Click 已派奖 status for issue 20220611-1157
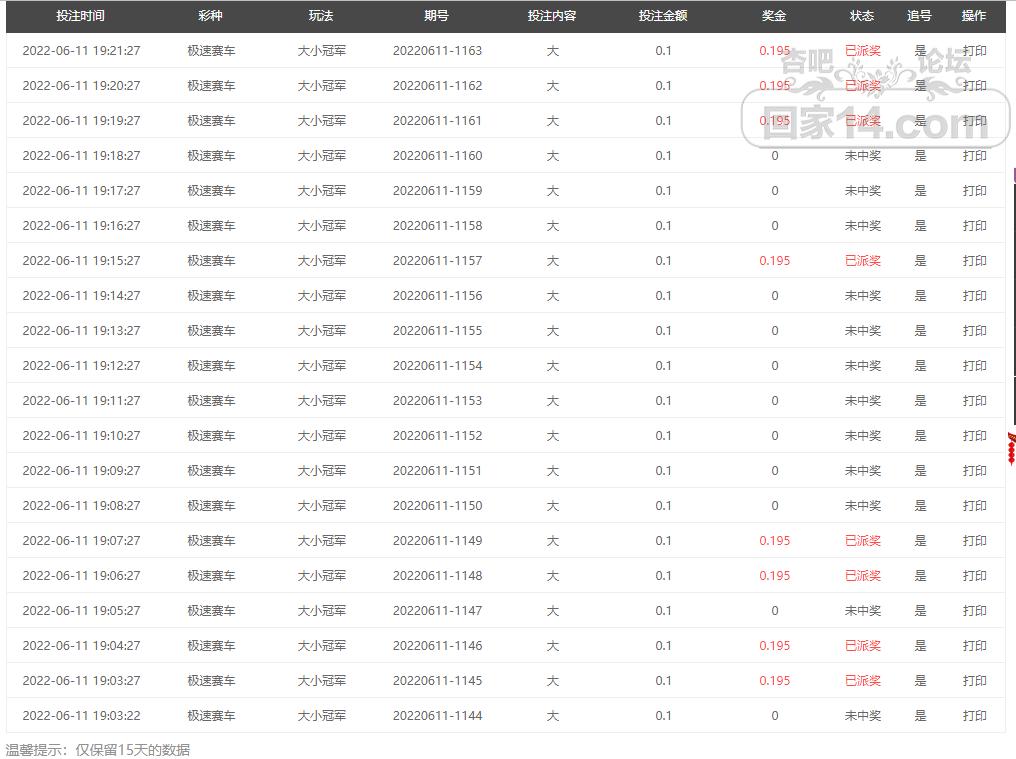Screen dimensions: 1016x759 (x=862, y=261)
